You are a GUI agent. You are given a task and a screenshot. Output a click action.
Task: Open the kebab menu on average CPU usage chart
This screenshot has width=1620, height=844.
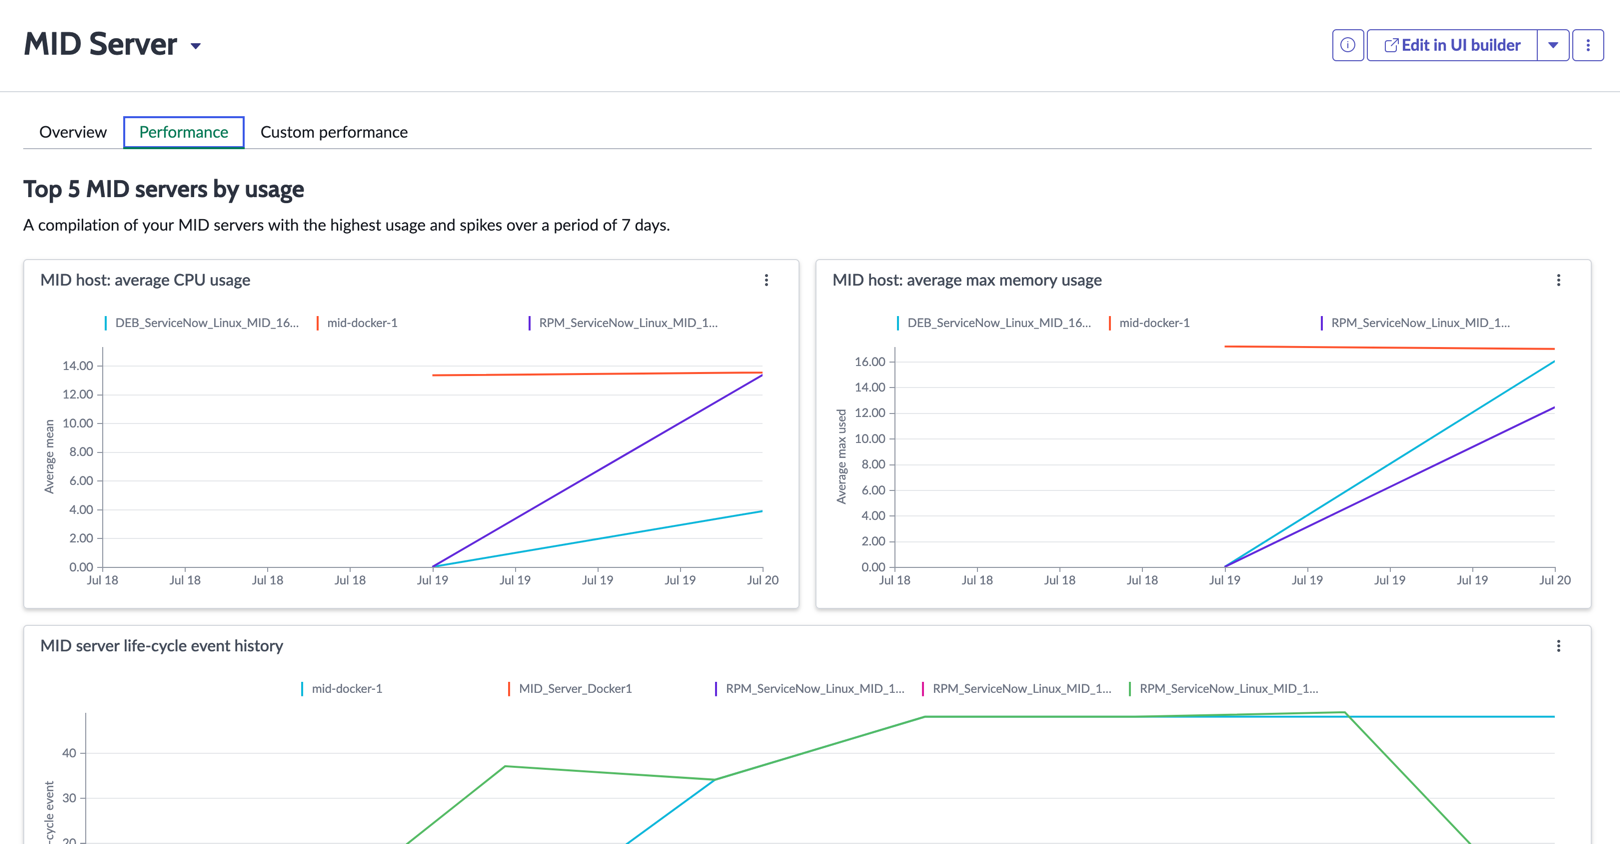pos(767,281)
